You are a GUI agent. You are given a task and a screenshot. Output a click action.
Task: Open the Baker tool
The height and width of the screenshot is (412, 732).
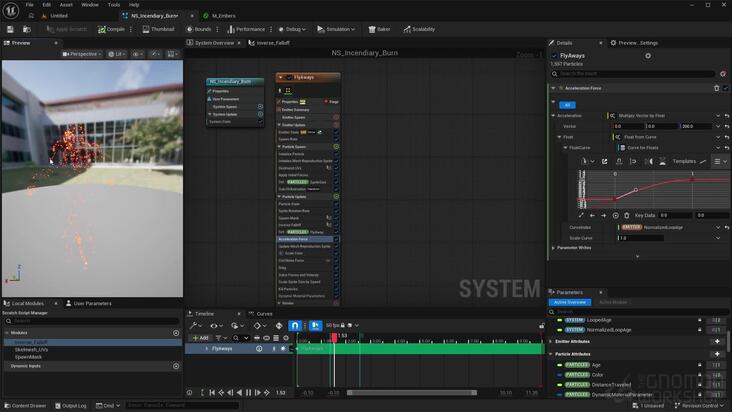click(379, 29)
